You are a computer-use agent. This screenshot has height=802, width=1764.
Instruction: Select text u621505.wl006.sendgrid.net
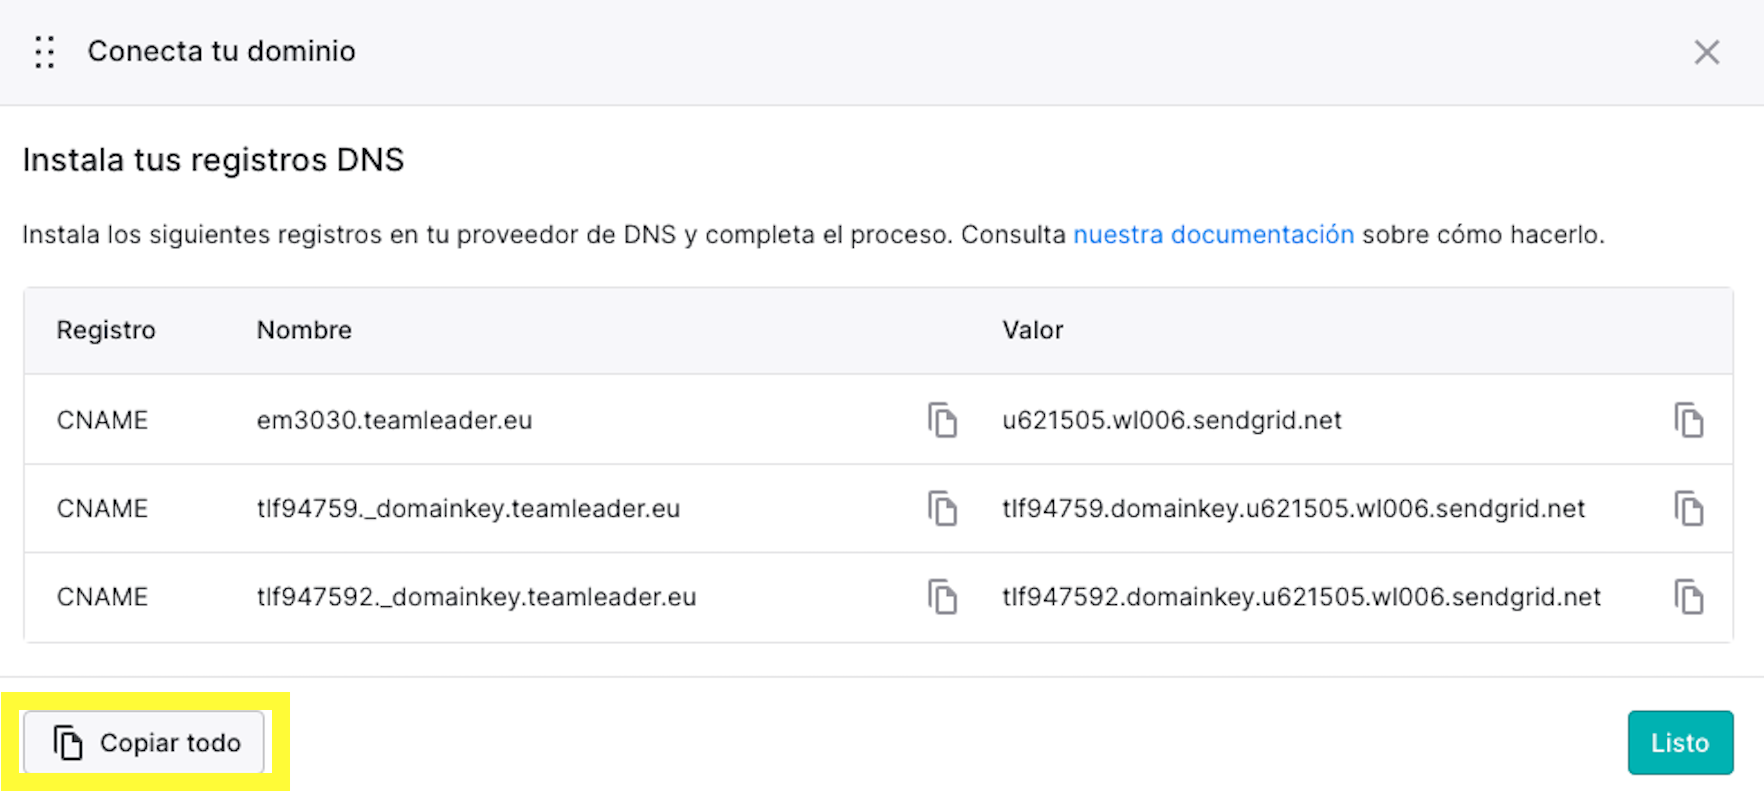[x=1172, y=420]
